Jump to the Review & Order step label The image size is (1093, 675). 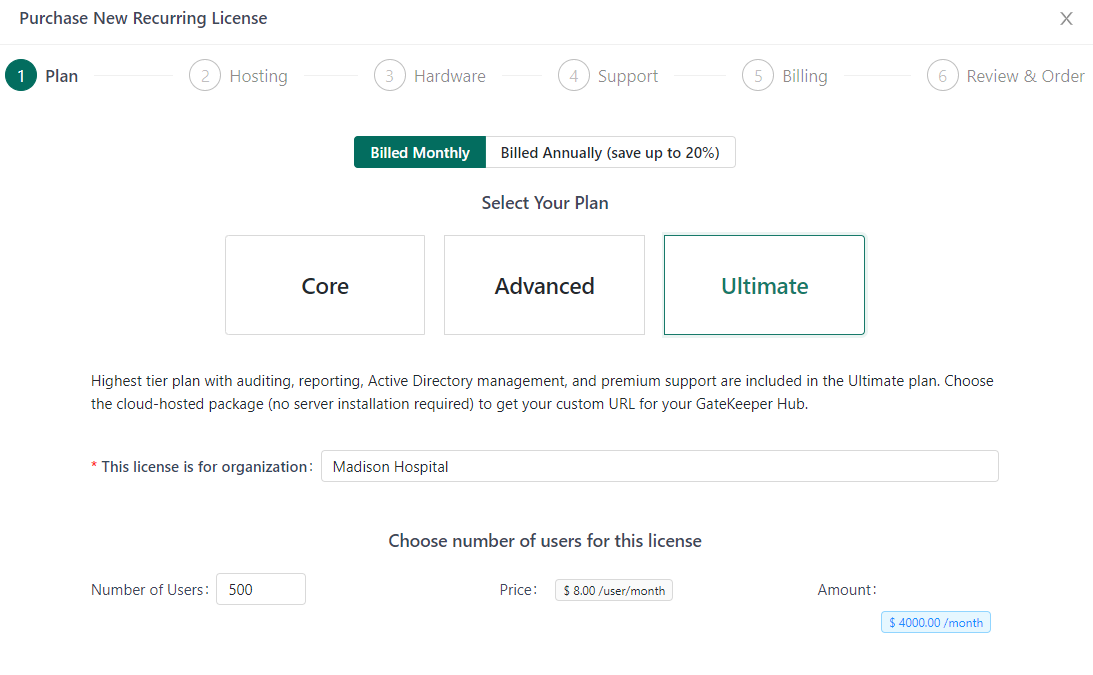[1024, 76]
